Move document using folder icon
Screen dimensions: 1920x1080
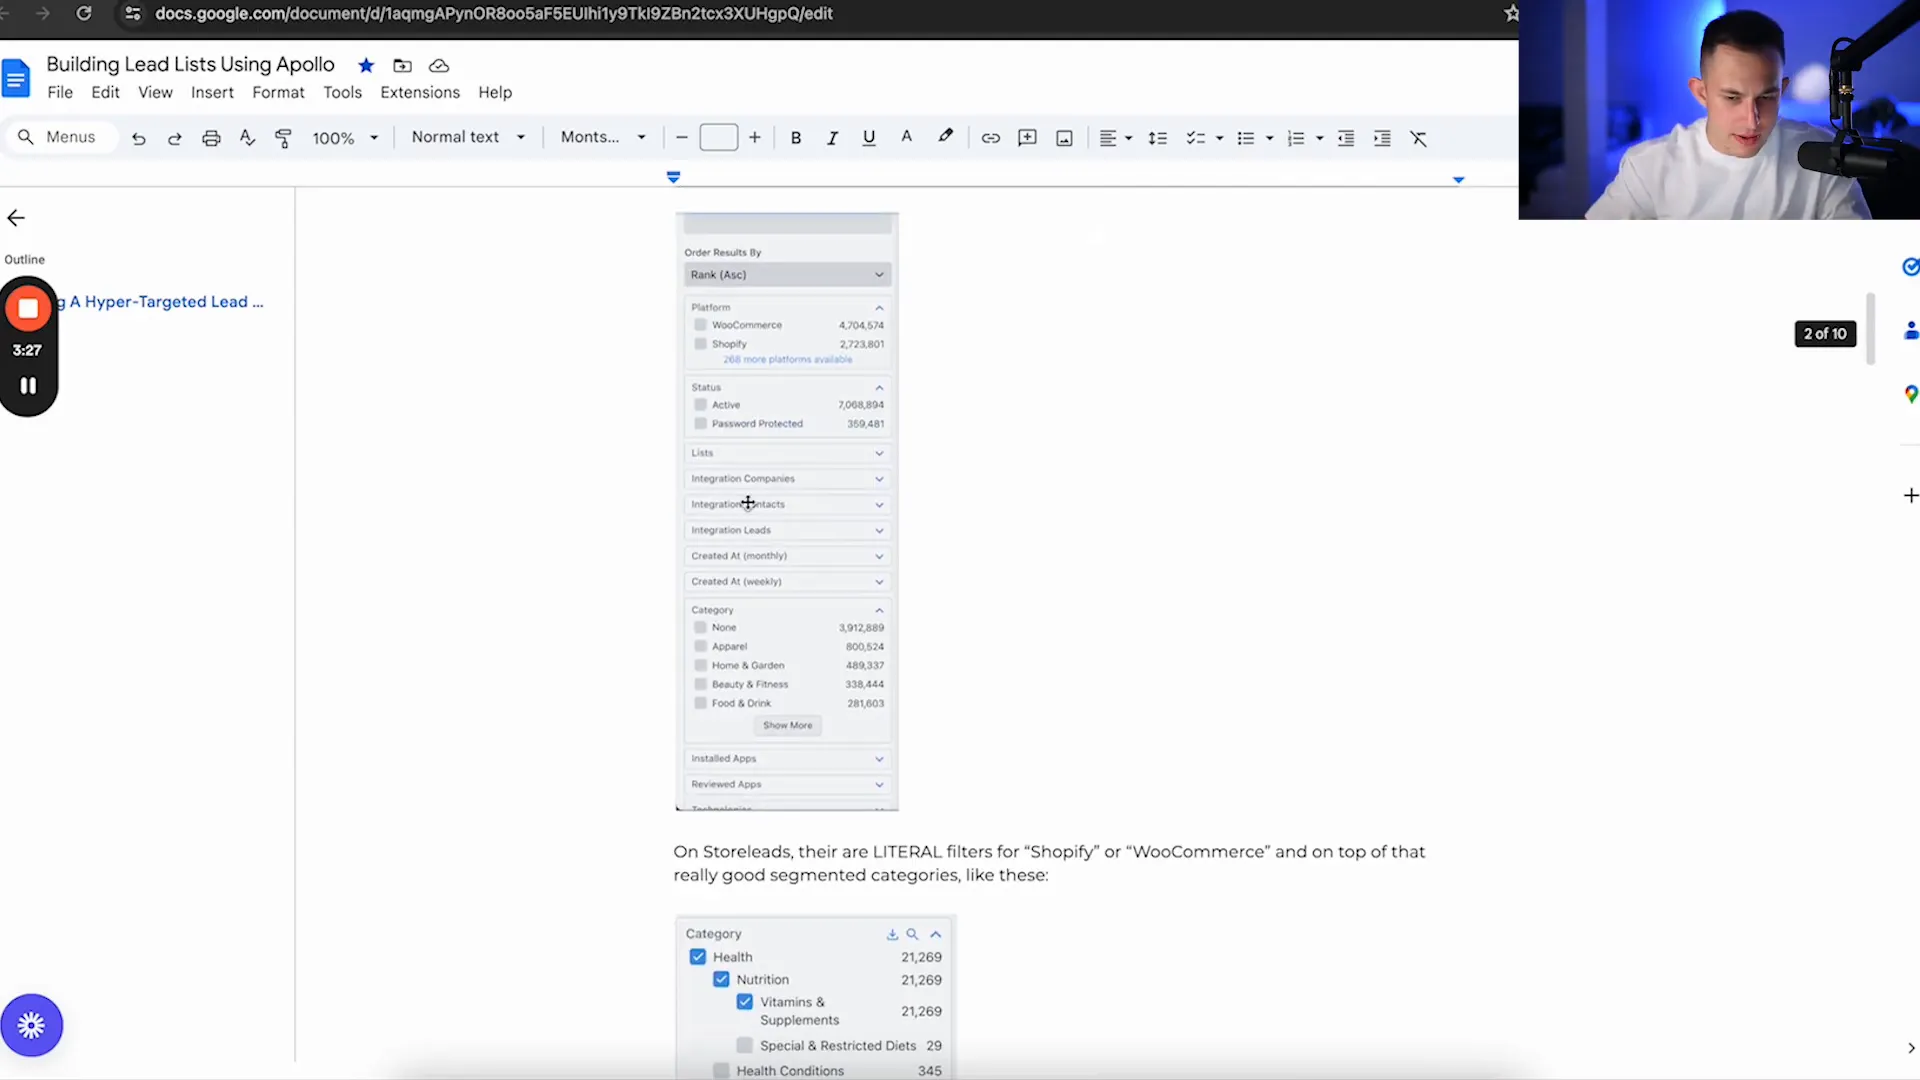pyautogui.click(x=402, y=66)
